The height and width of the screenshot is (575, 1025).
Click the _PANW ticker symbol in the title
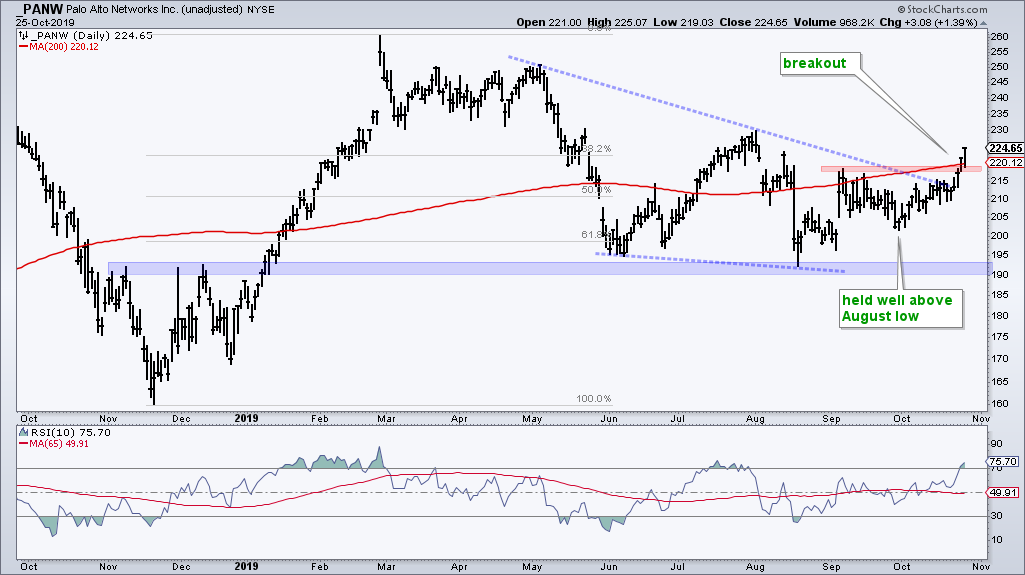click(x=40, y=9)
